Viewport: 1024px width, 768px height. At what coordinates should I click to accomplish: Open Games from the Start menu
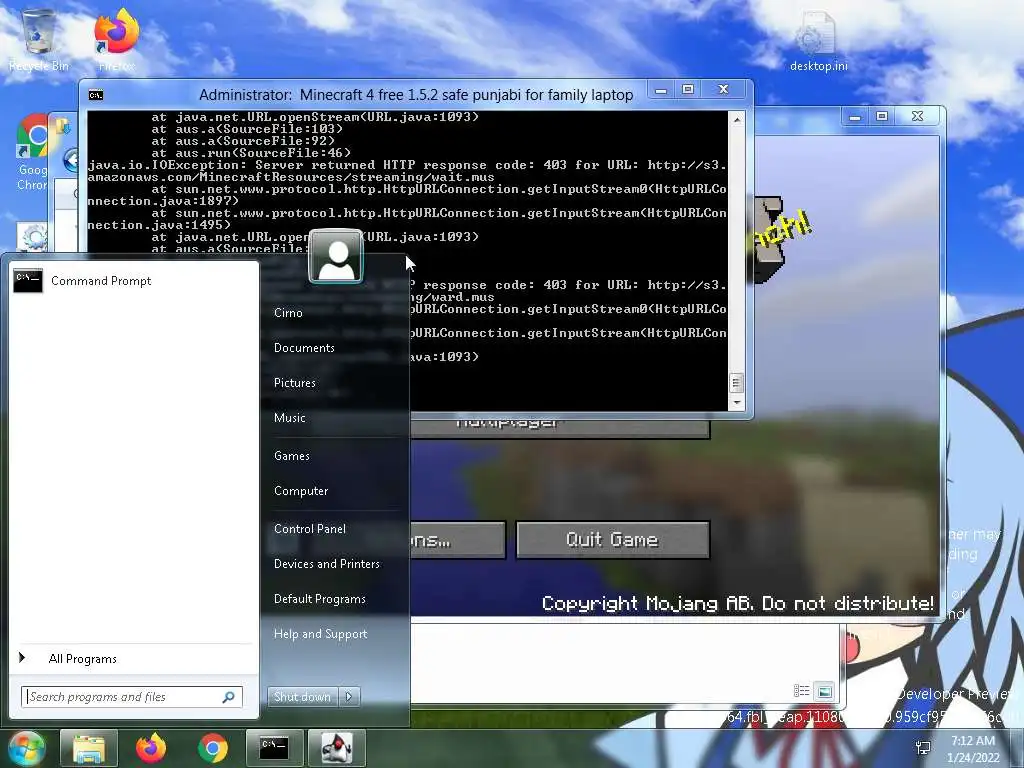tap(291, 456)
